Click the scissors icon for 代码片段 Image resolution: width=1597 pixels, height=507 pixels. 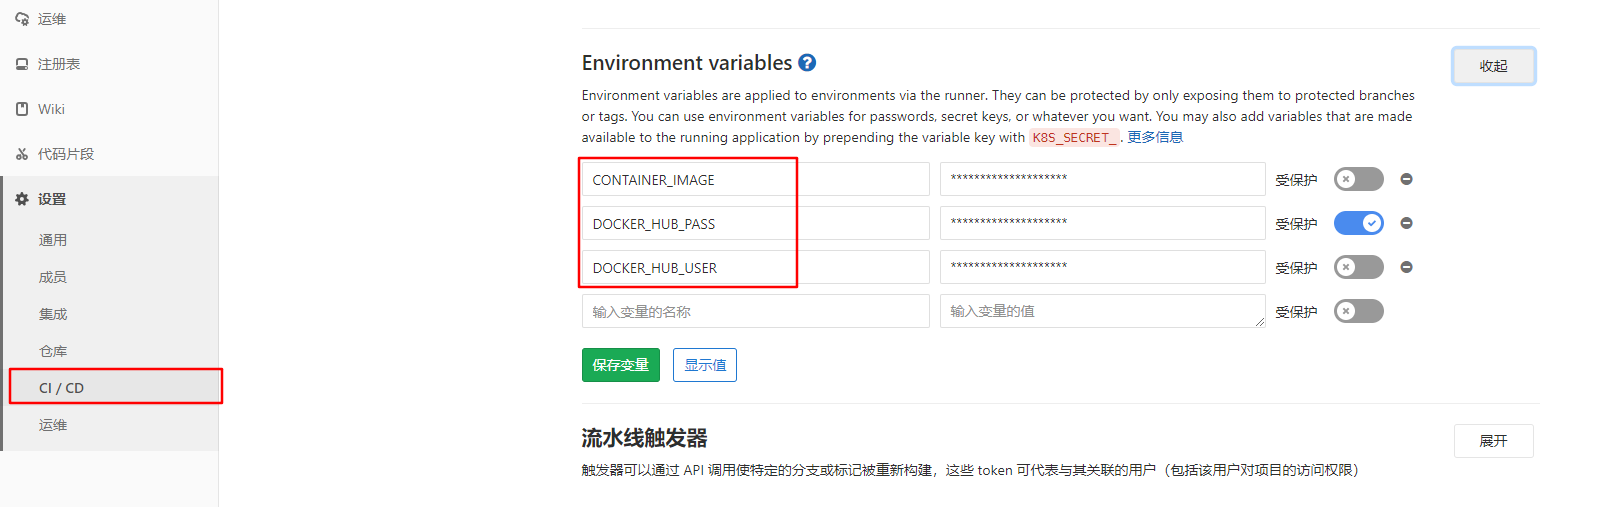point(22,154)
